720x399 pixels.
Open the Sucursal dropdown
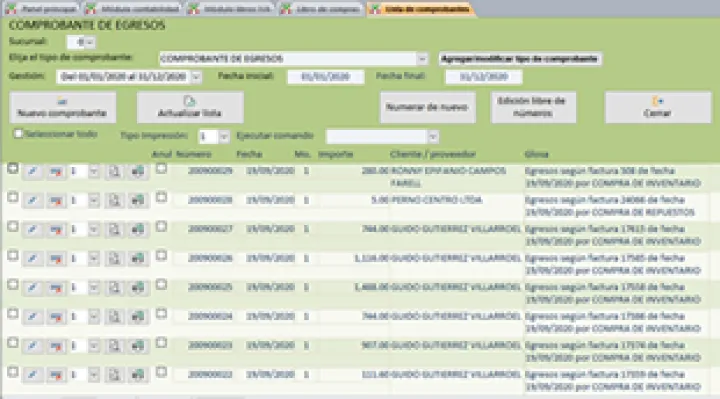(90, 42)
